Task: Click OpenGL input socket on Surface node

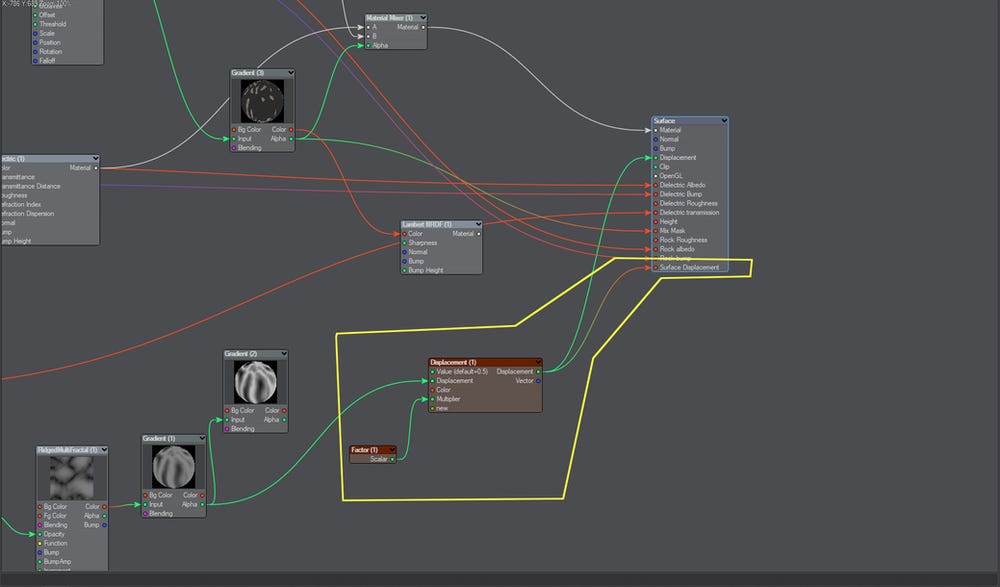Action: coord(656,176)
